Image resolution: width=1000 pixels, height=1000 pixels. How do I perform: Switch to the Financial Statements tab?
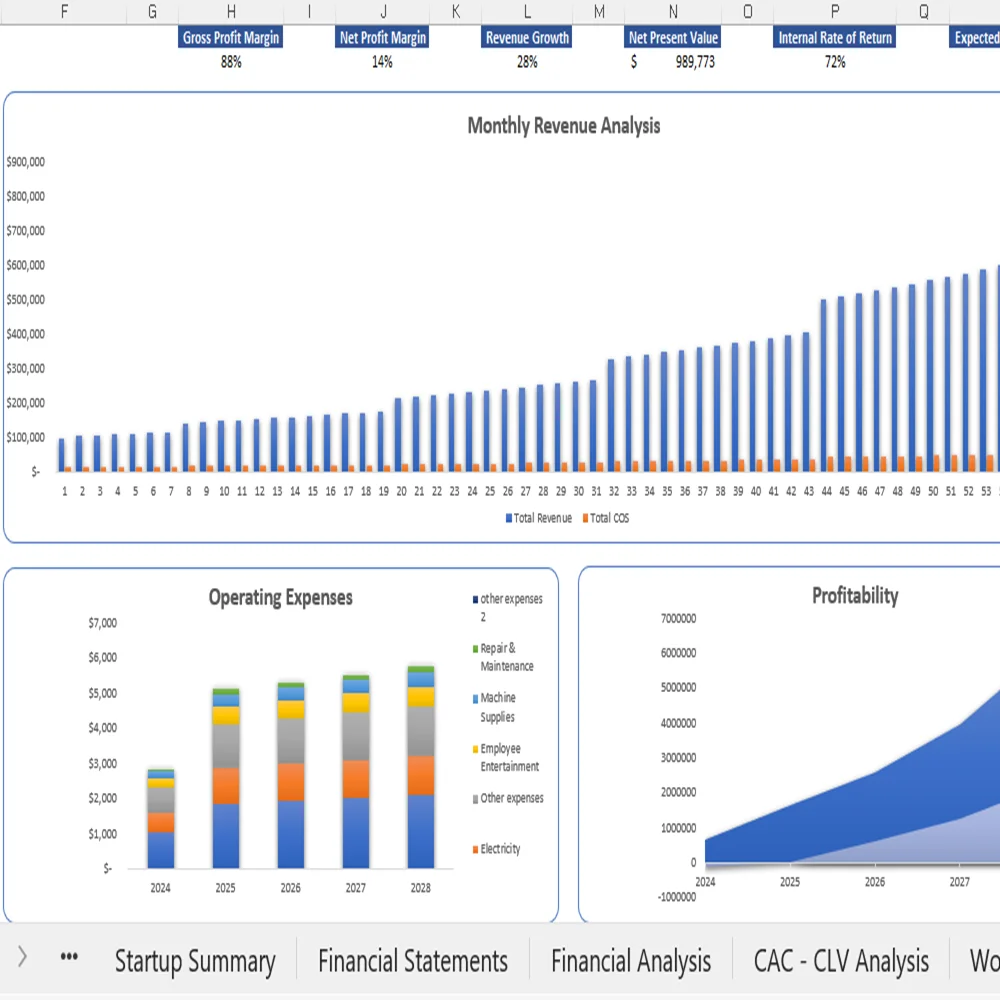(412, 960)
